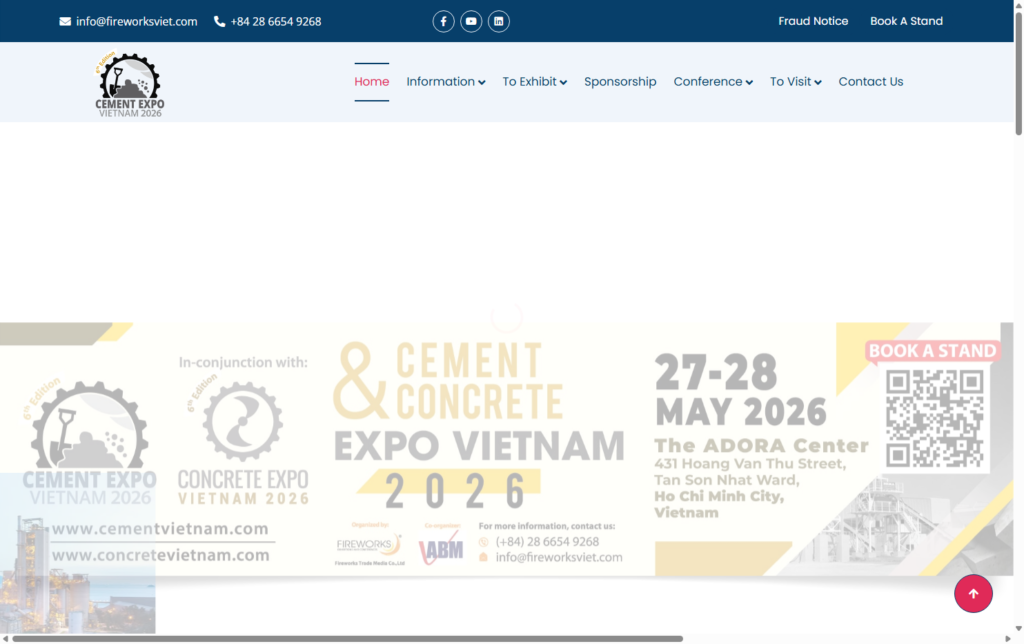The image size is (1024, 644).
Task: Open the Fraud Notice link
Action: click(x=813, y=21)
